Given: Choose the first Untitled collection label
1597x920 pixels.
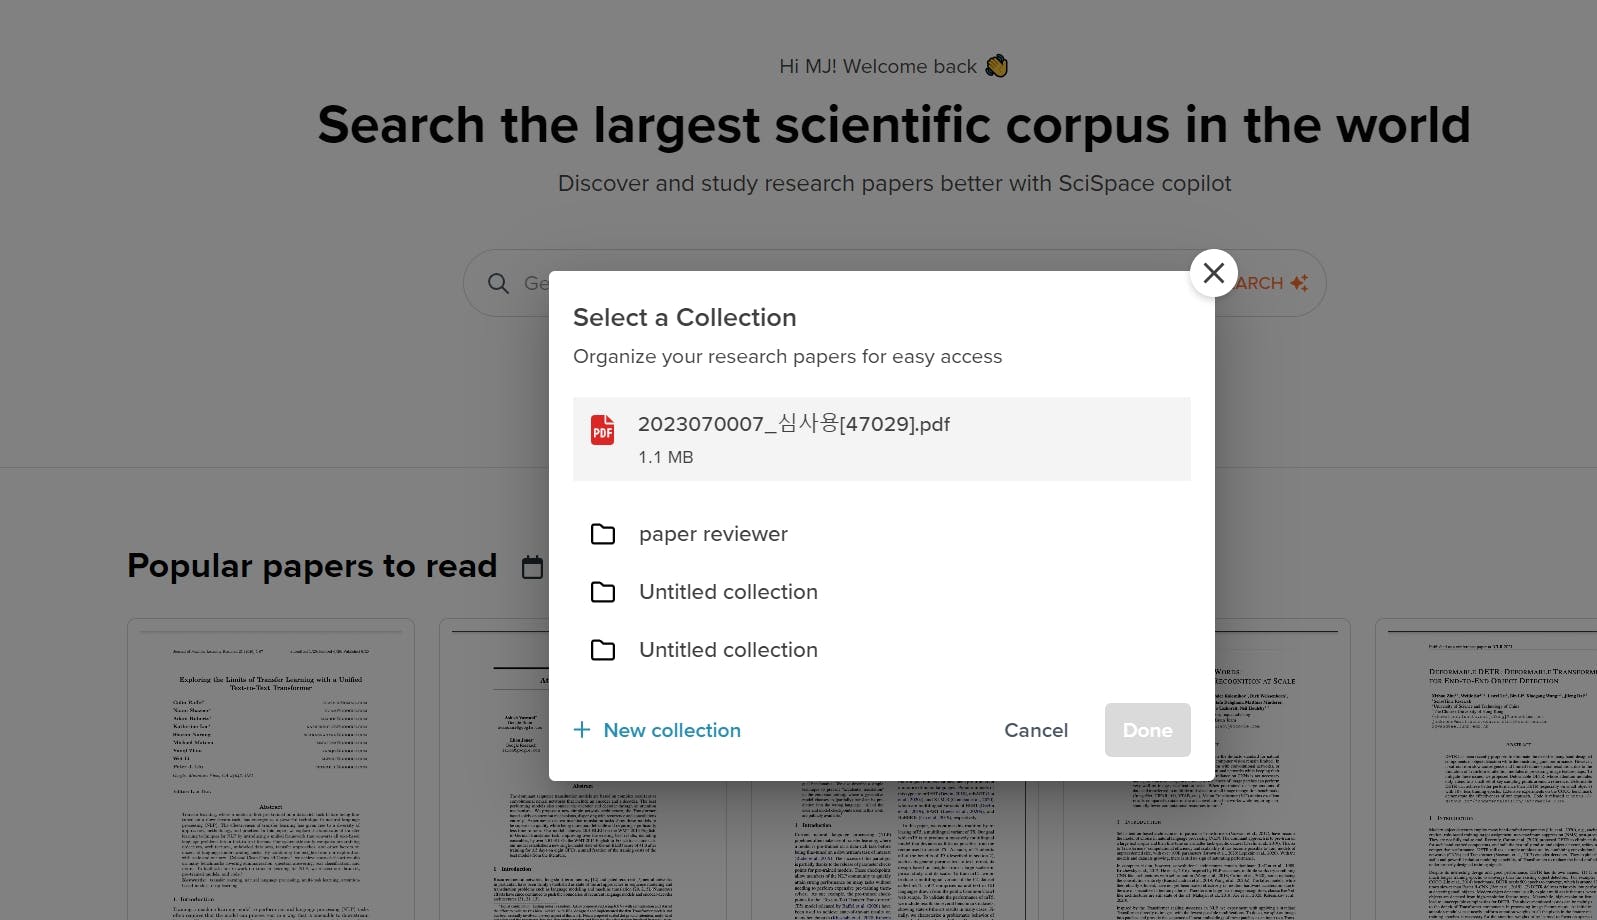Looking at the screenshot, I should click(x=728, y=592).
